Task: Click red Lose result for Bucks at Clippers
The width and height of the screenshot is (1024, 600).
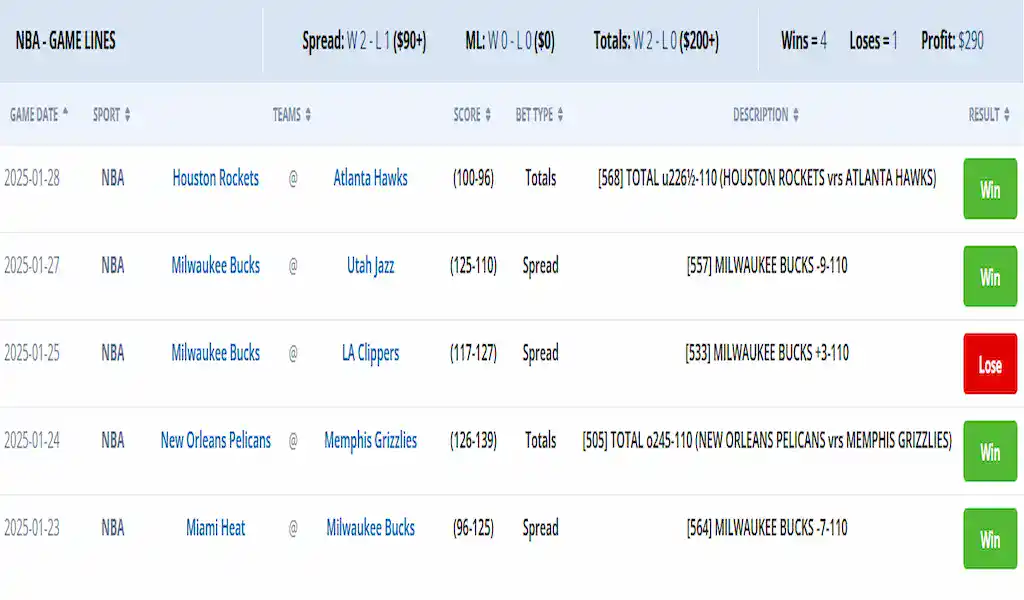Action: click(x=990, y=364)
